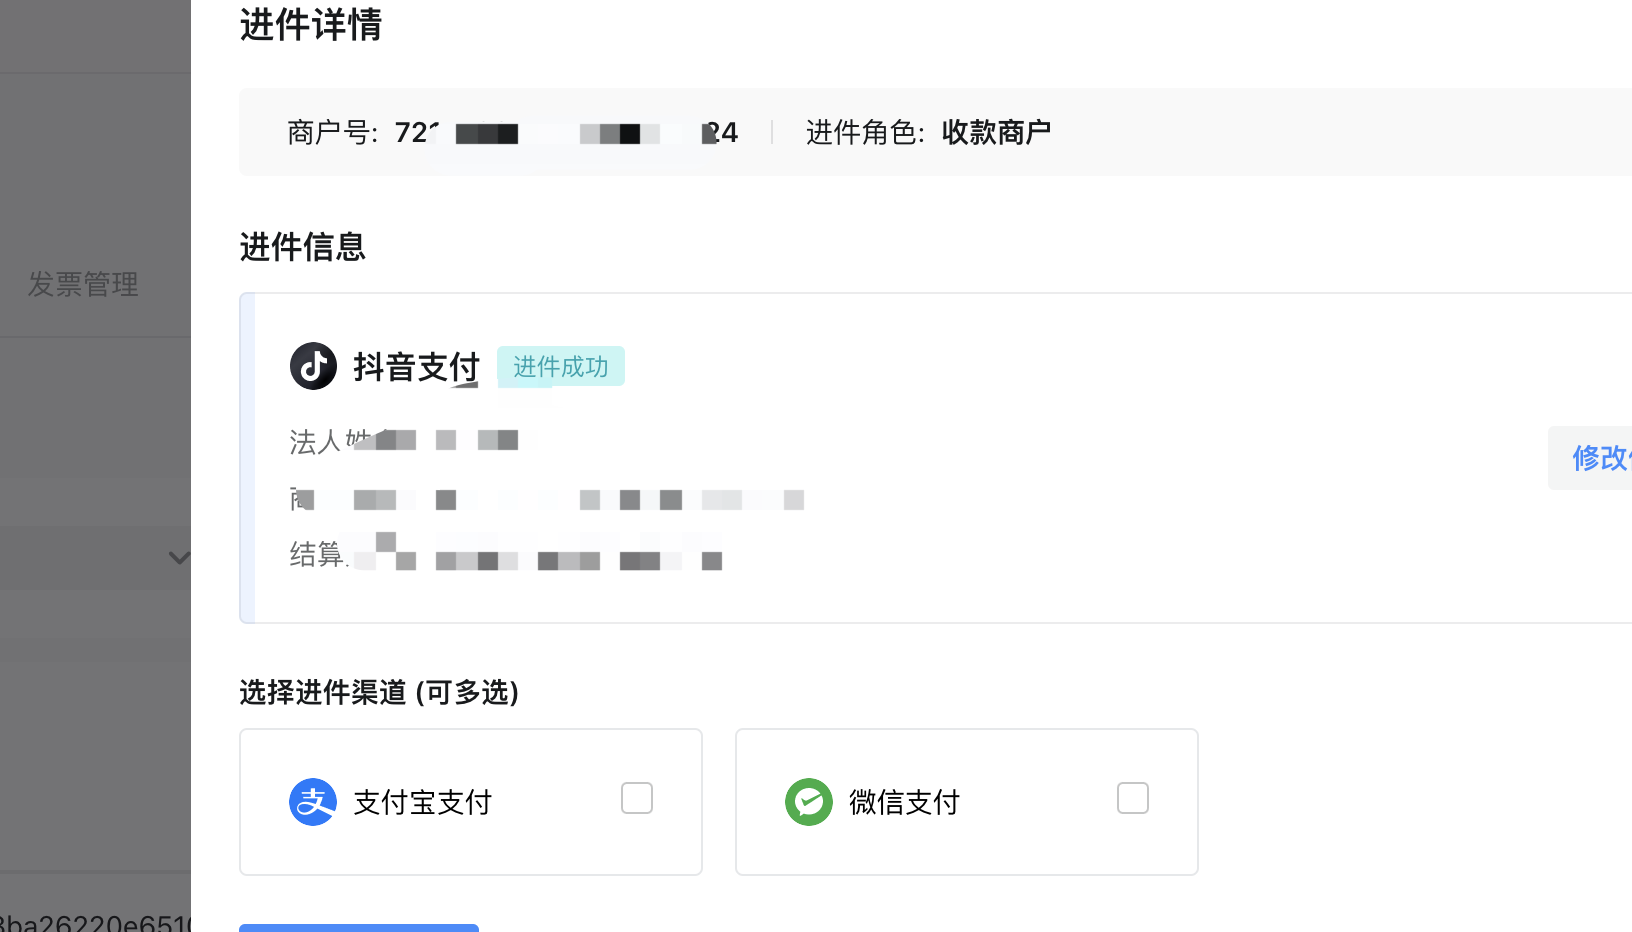Click the 法人 information row
The image size is (1632, 932).
pyautogui.click(x=404, y=441)
